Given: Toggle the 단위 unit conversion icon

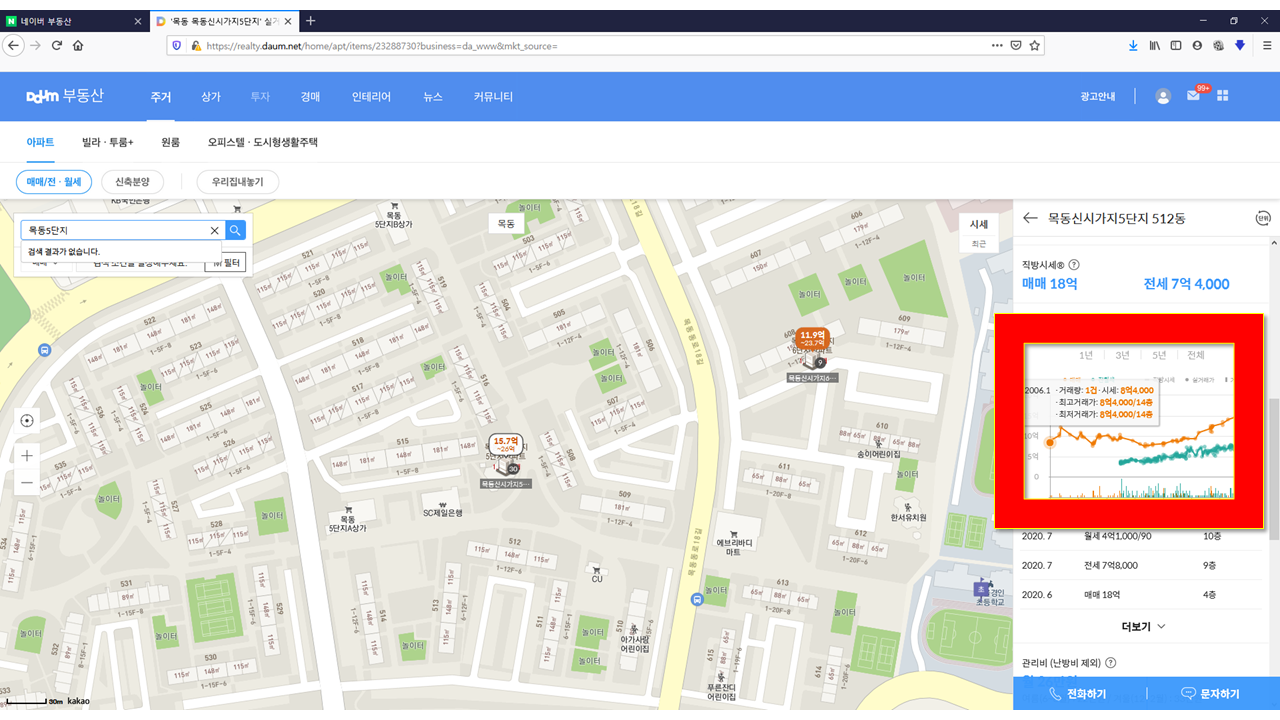Looking at the screenshot, I should tap(1263, 218).
